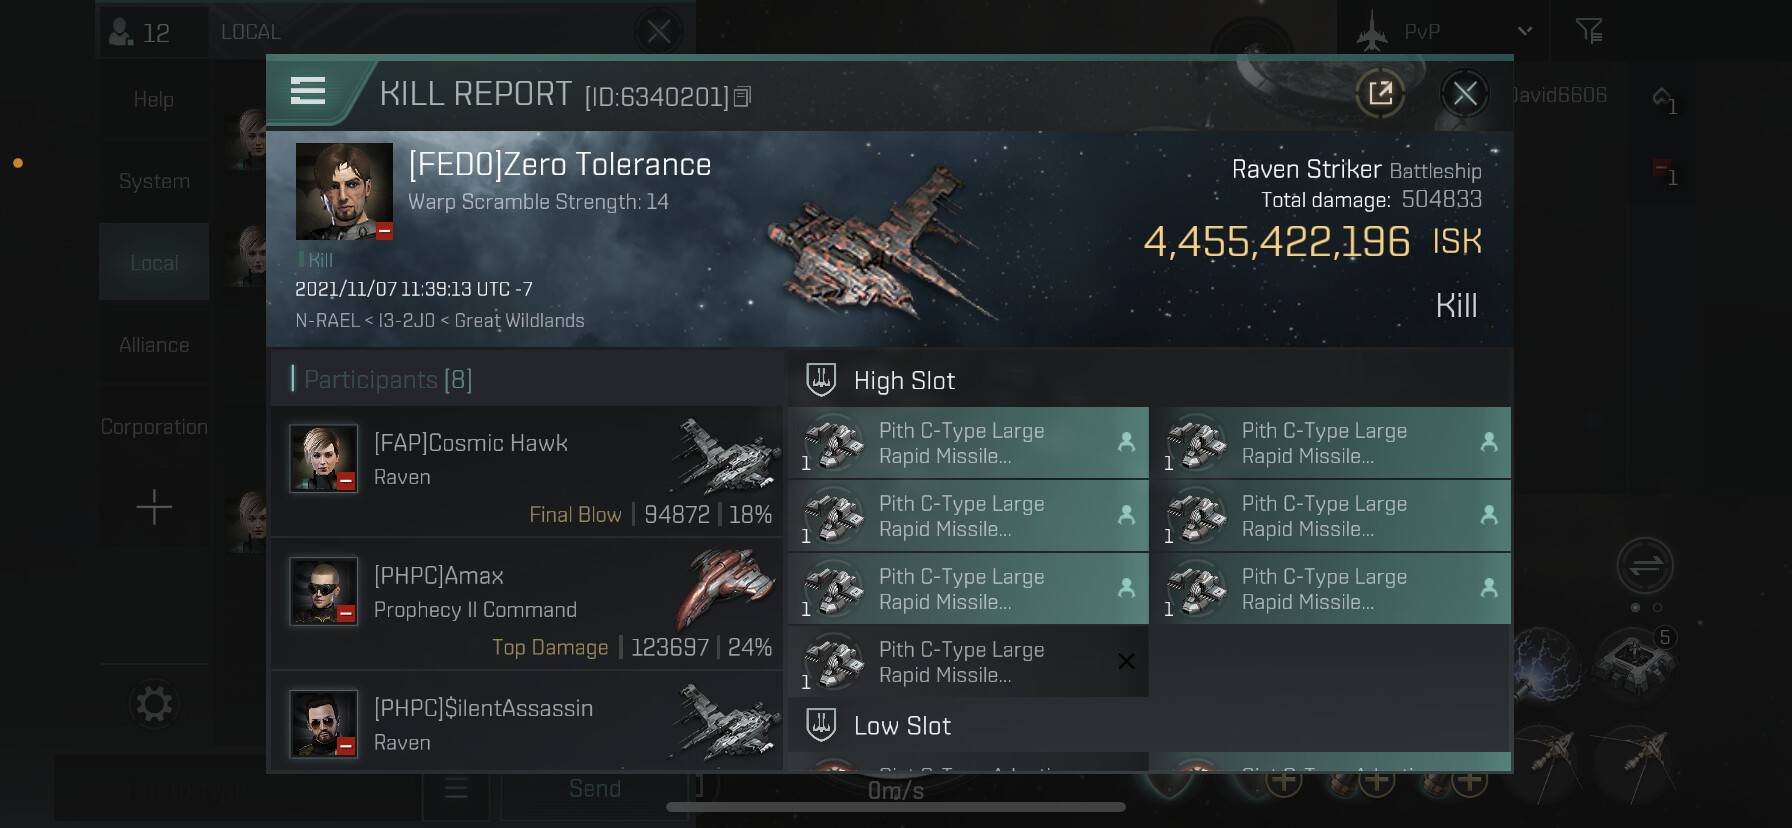1792x828 pixels.
Task: Open the Help chat tab
Action: (x=154, y=99)
